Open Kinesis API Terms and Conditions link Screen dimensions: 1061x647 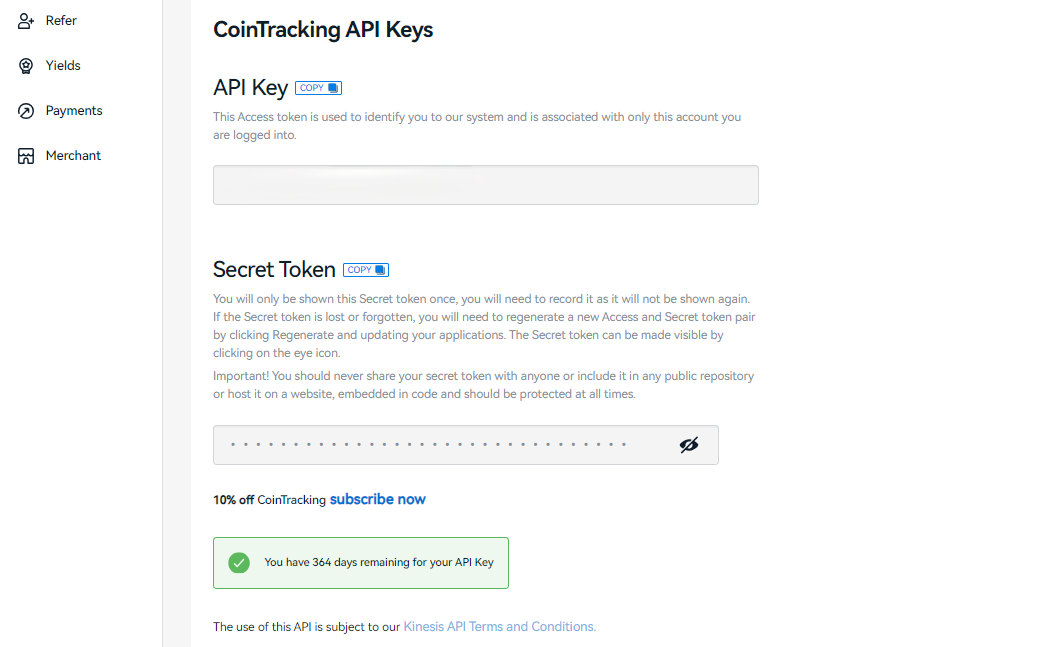499,627
